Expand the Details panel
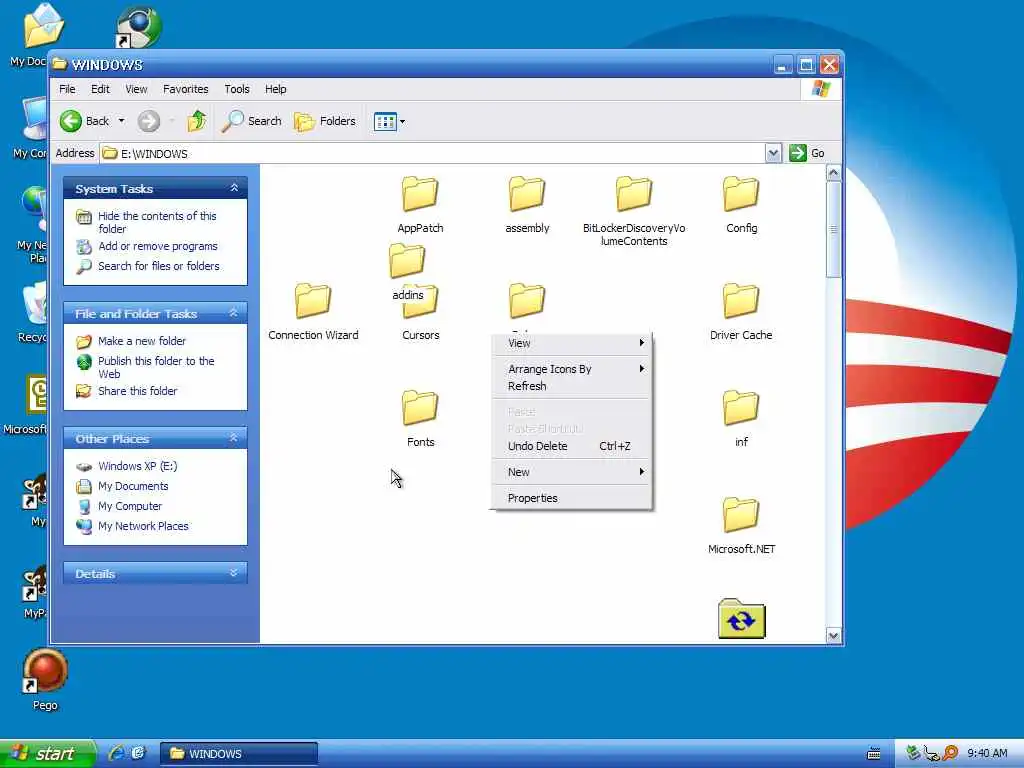 point(234,573)
